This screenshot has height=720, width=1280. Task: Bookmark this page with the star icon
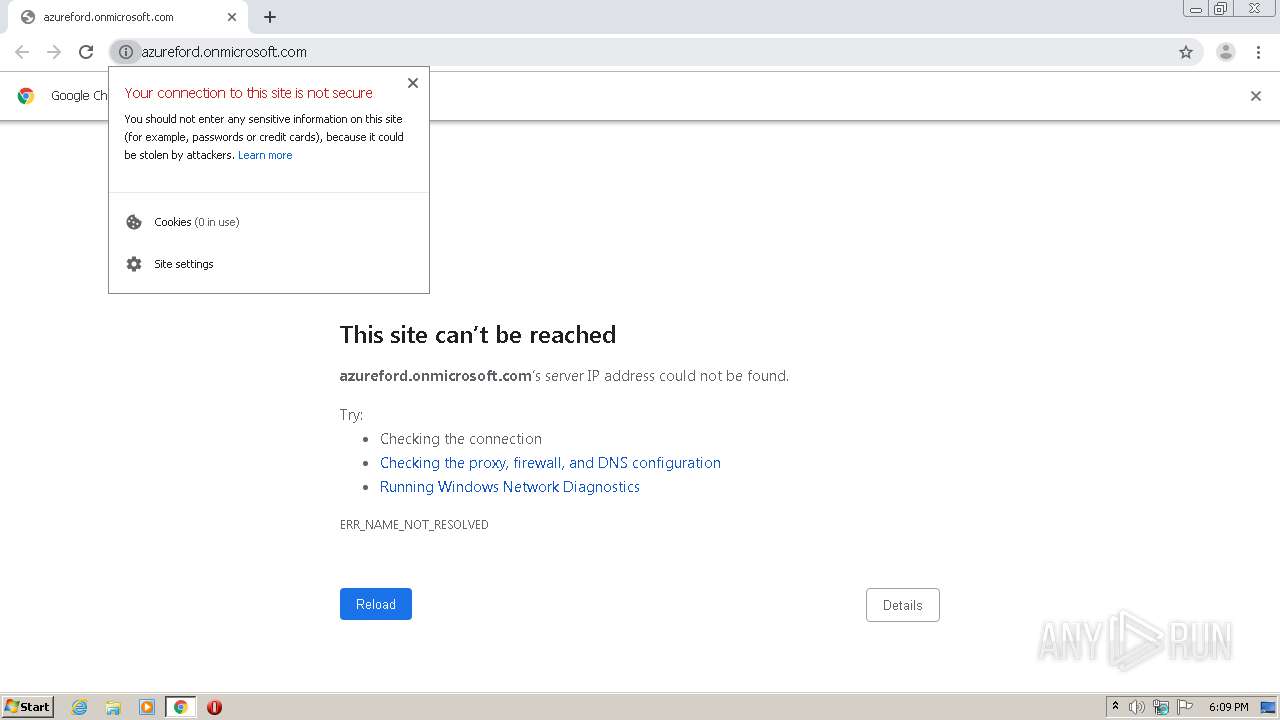(1186, 52)
